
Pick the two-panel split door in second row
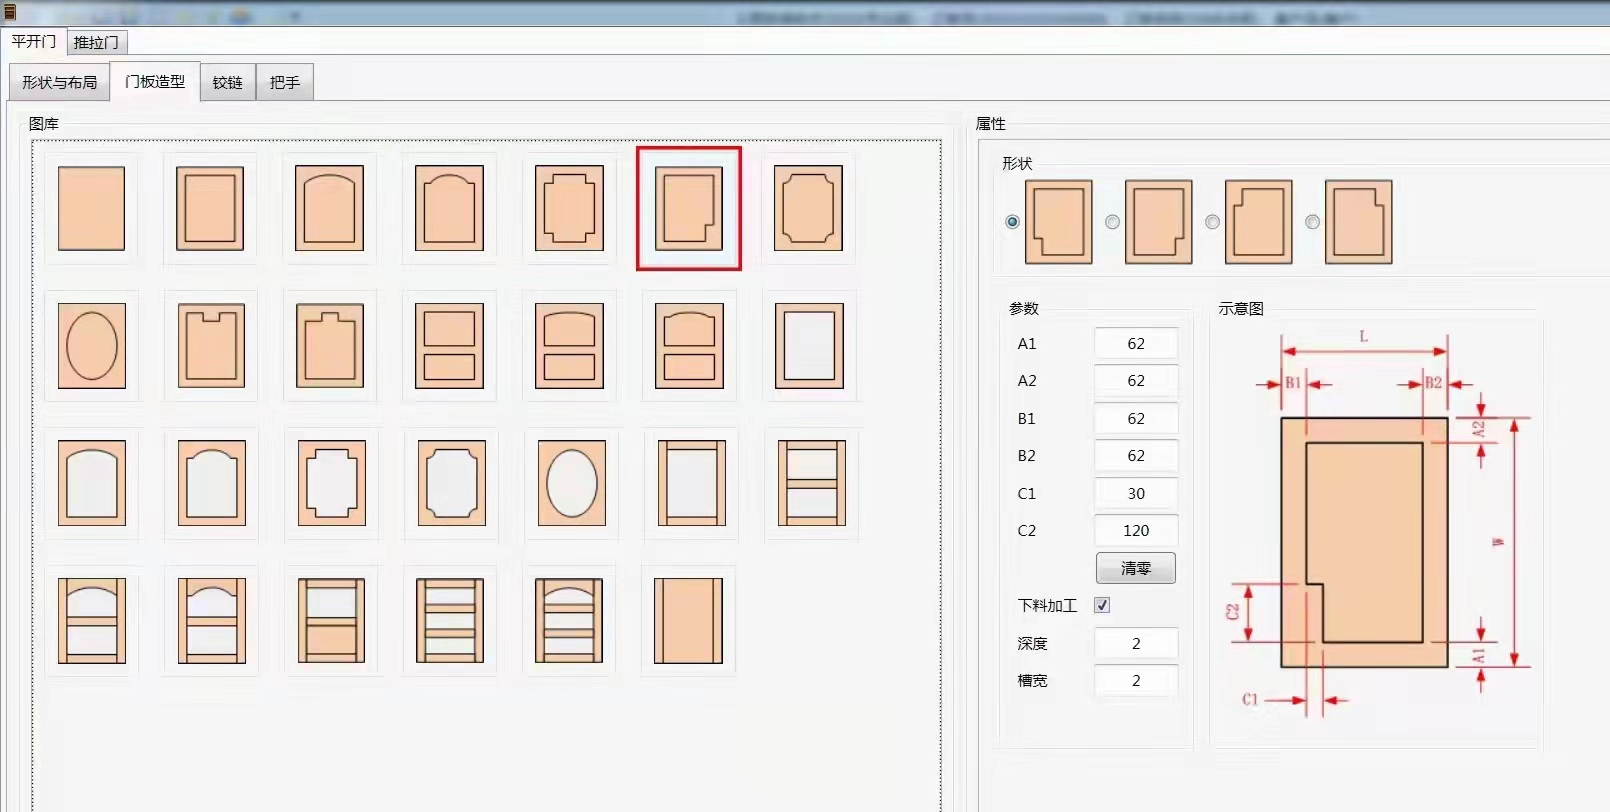coord(449,346)
